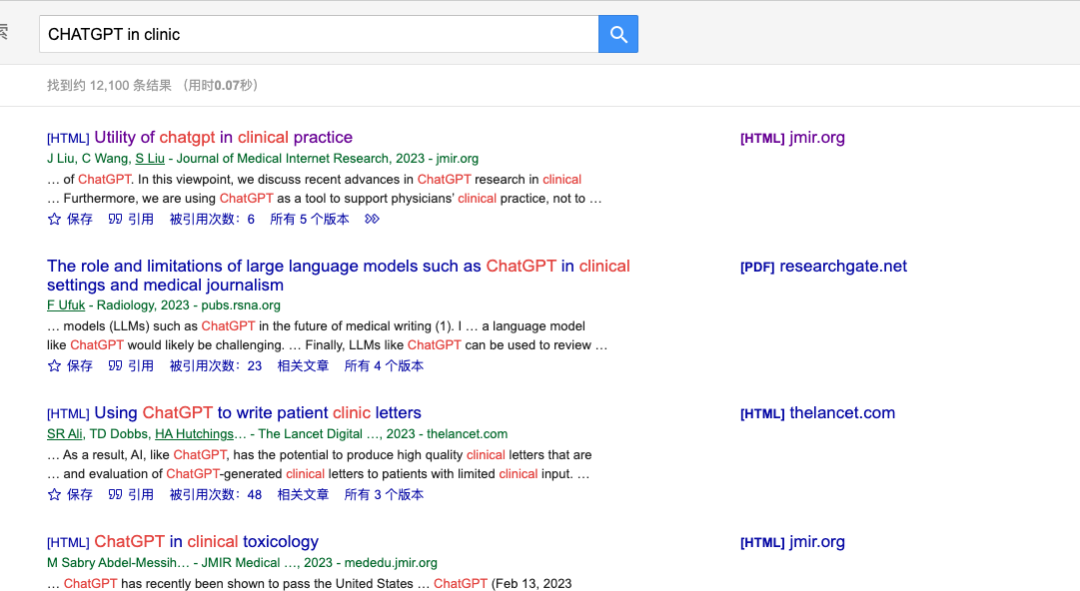Show all 3 versions of the Lancet article
This screenshot has height=591, width=1080.
[x=384, y=495]
